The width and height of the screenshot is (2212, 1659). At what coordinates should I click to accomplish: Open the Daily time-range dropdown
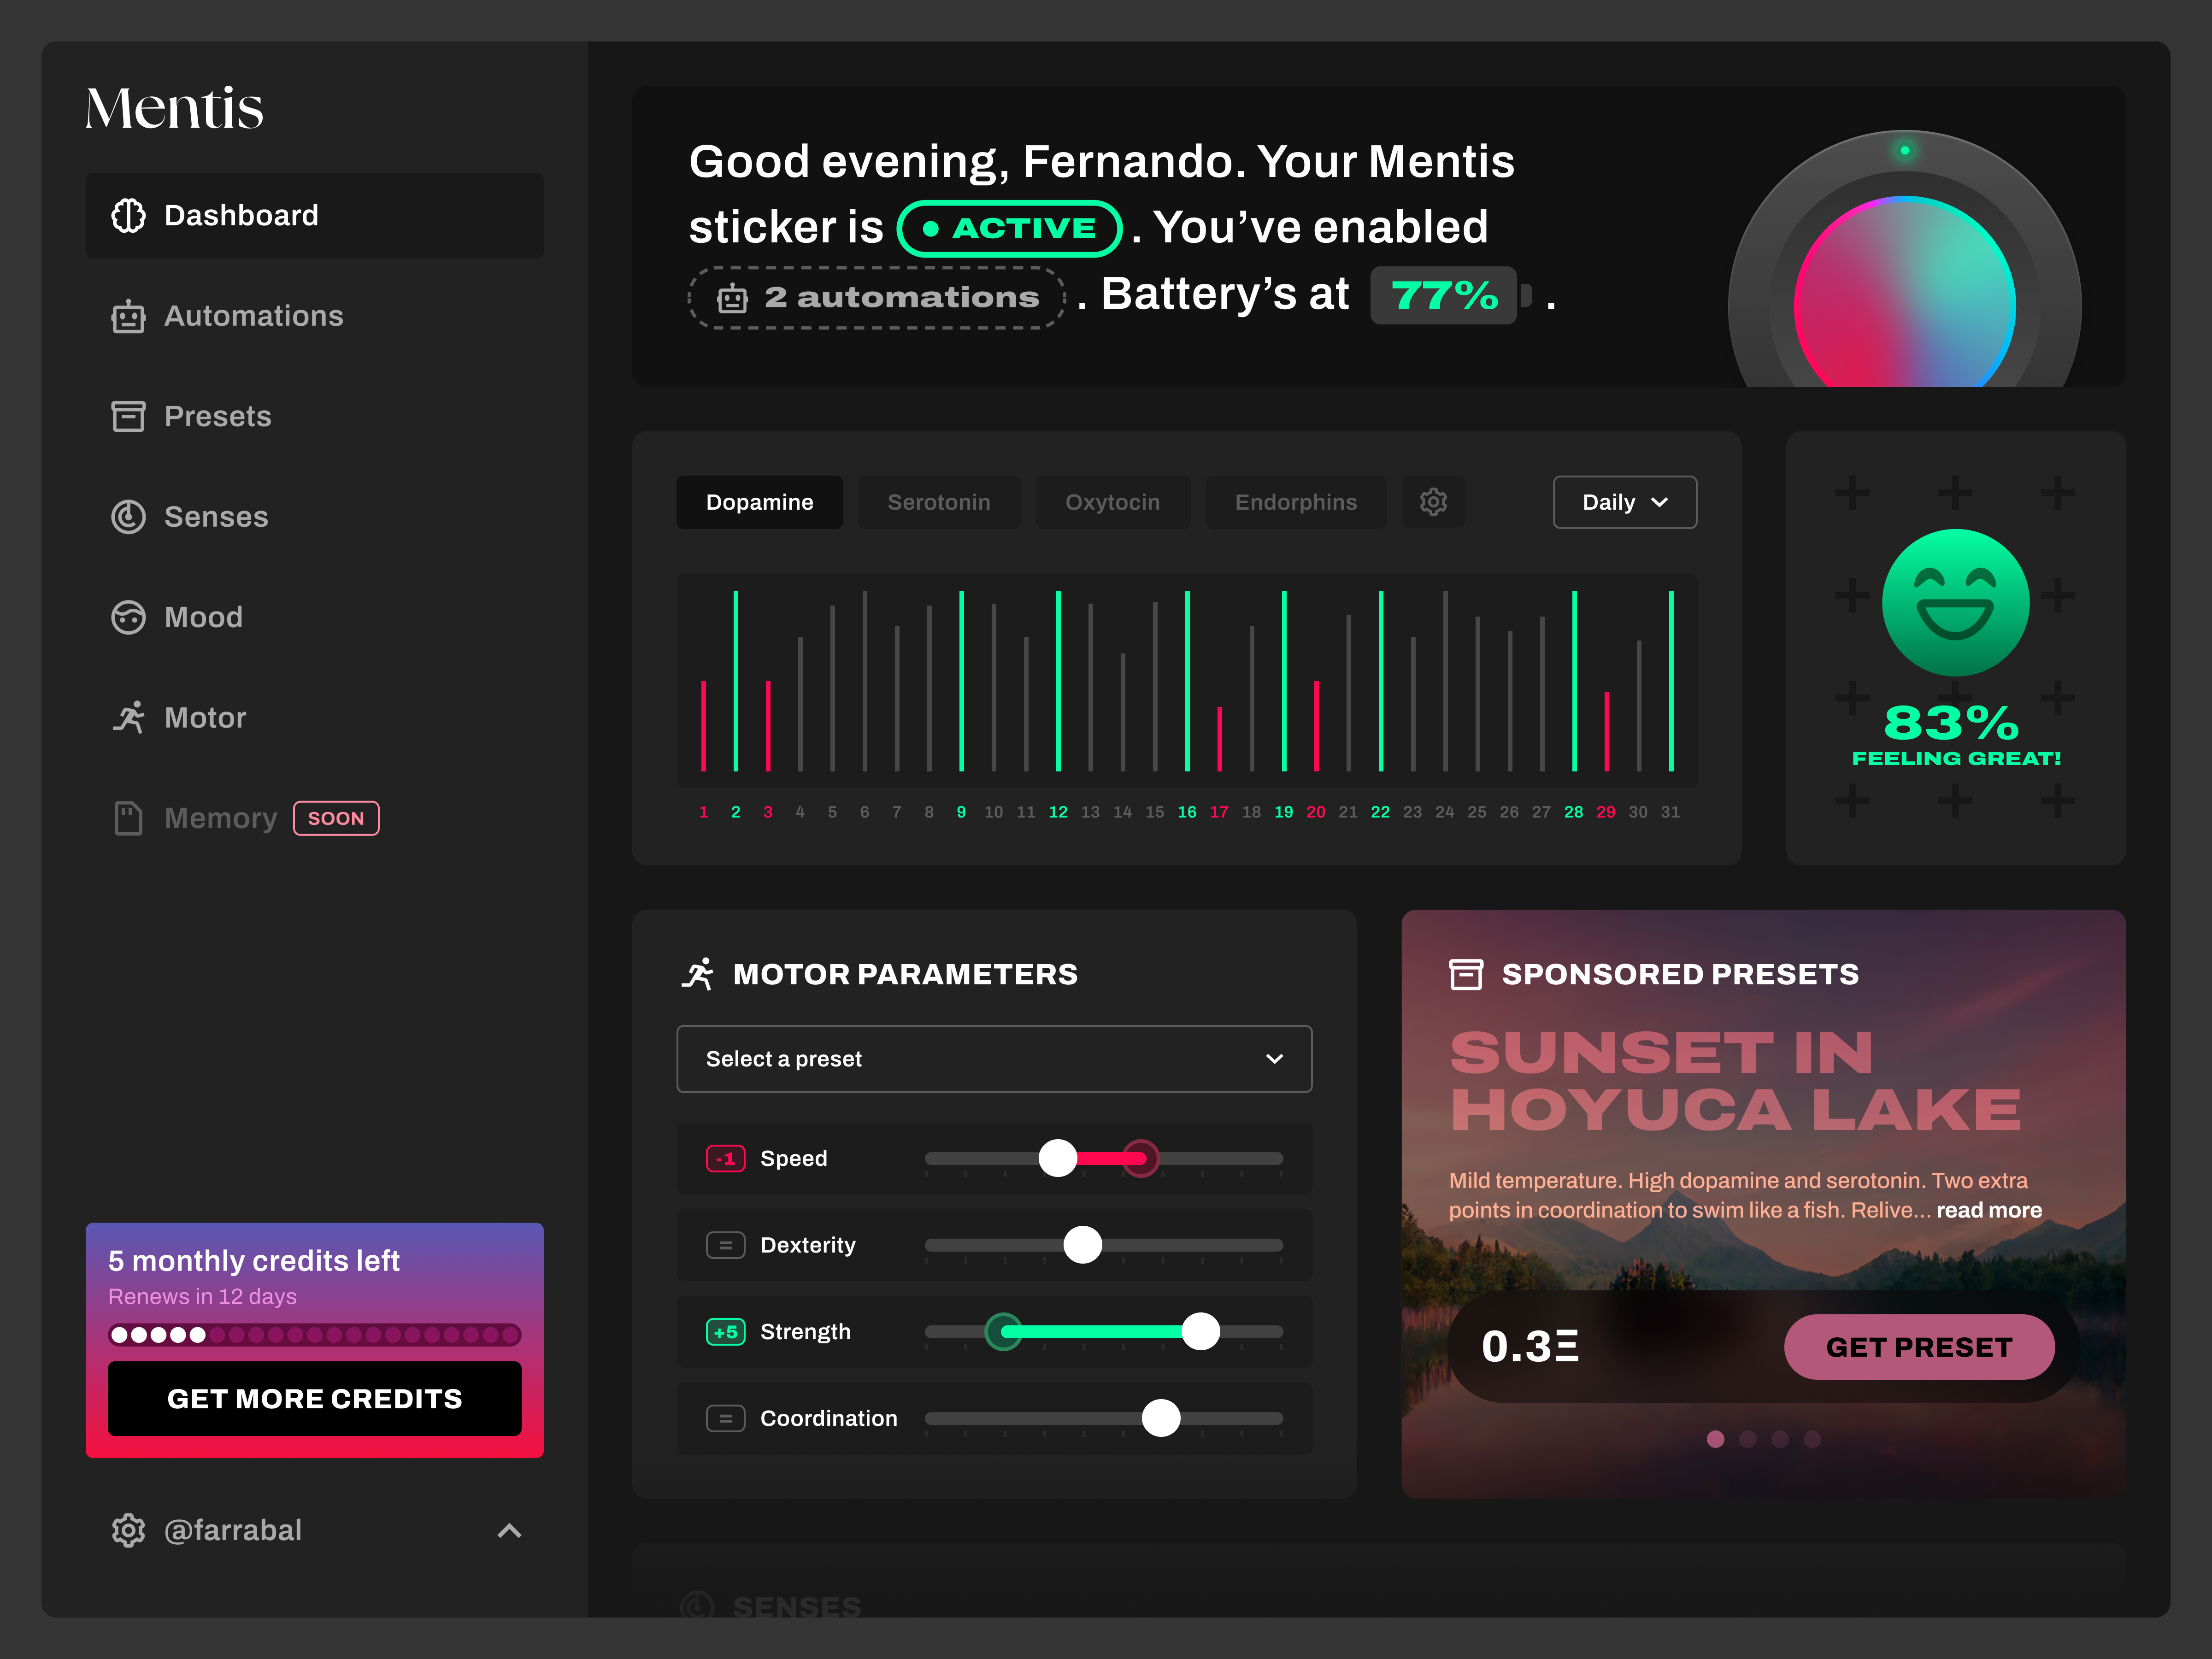[x=1623, y=502]
